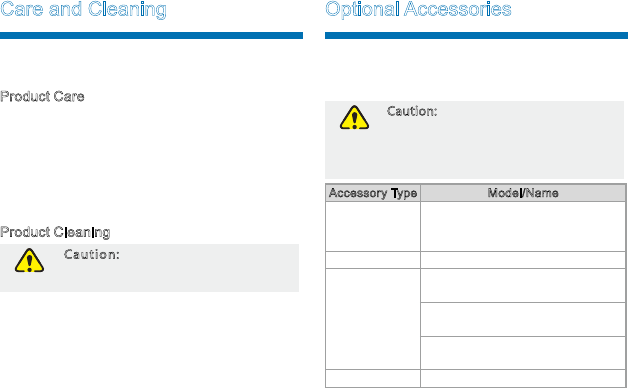Click the blue bar under Care and Cleaning
Screen dimensions: 628x388
tap(151, 36)
